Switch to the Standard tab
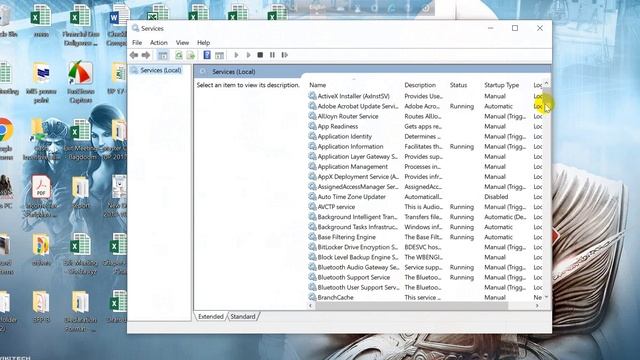This screenshot has width=640, height=360. (x=243, y=316)
